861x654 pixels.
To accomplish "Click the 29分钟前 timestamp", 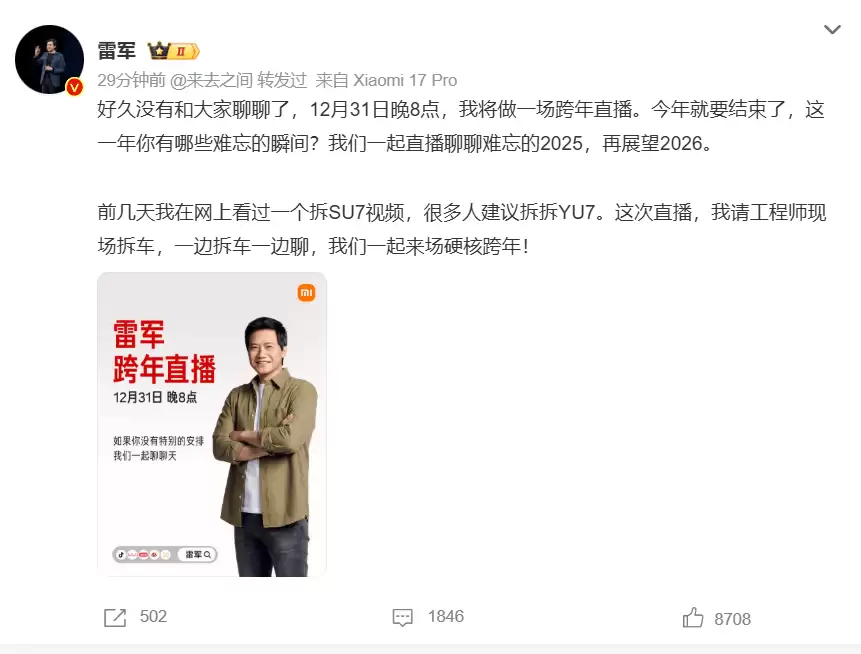I will click(131, 80).
